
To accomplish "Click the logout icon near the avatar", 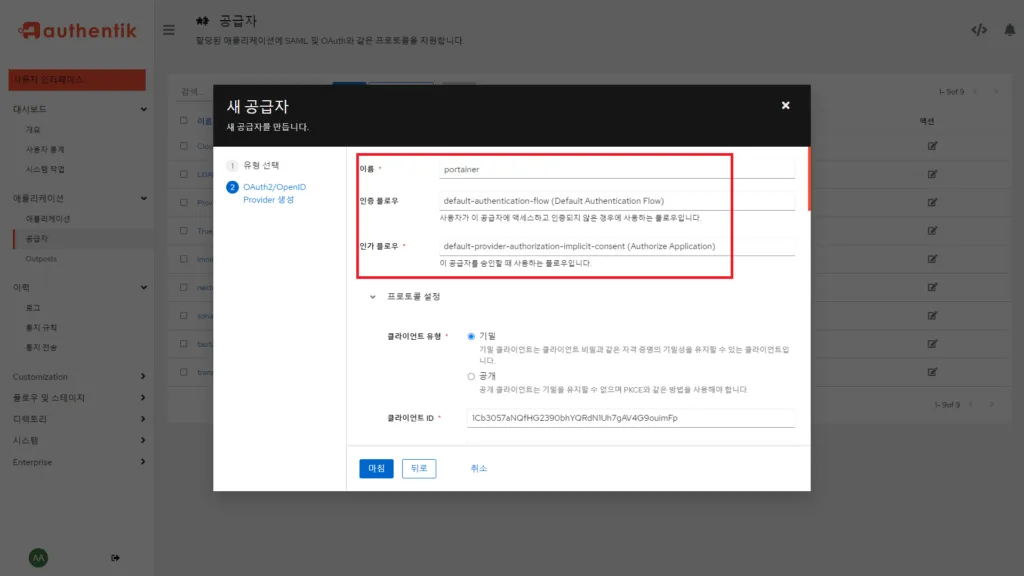I will click(115, 559).
